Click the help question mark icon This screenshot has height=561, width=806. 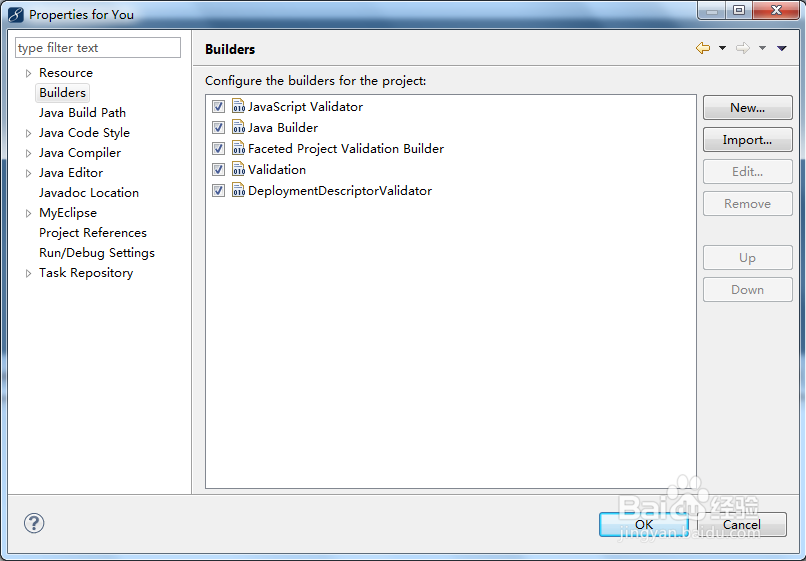[x=34, y=523]
